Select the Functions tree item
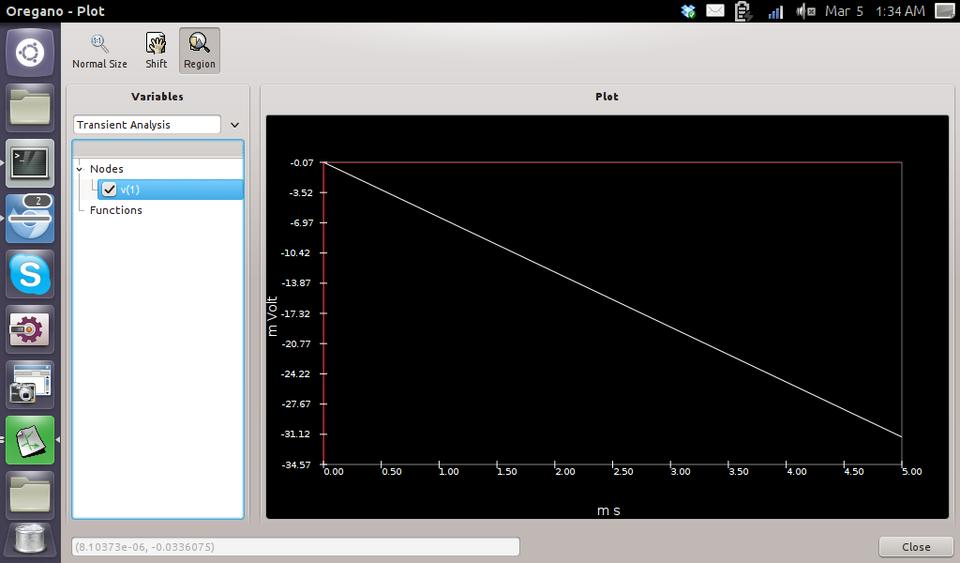 coord(116,210)
